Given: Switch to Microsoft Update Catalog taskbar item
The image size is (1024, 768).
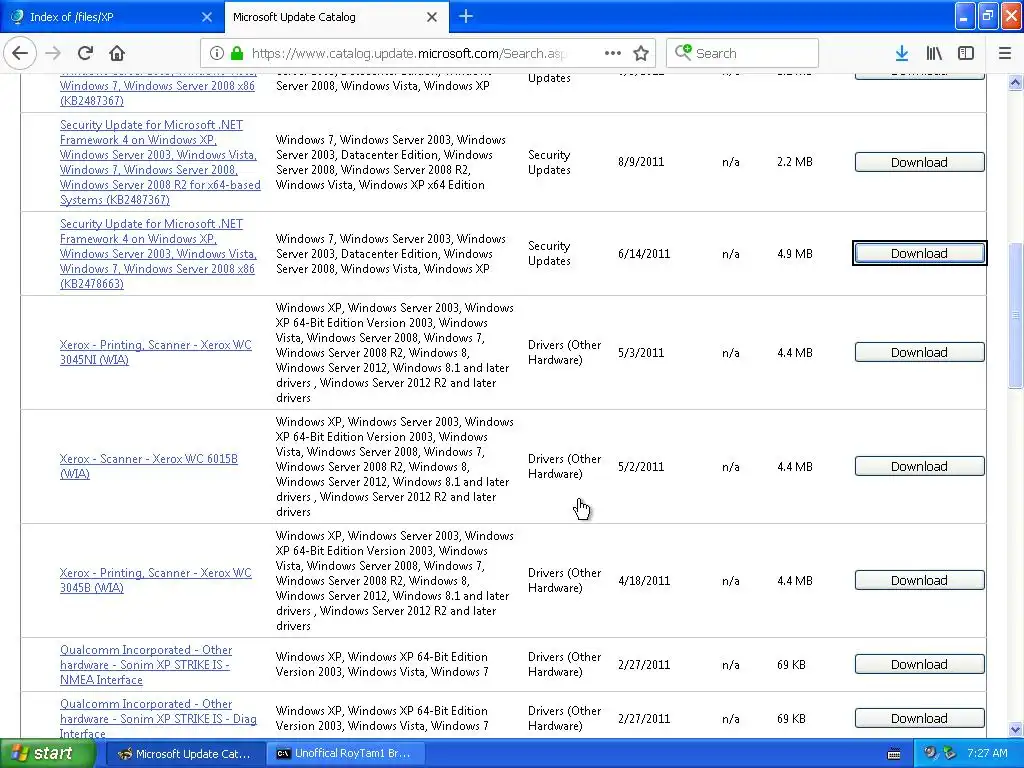Looking at the screenshot, I should coord(184,754).
